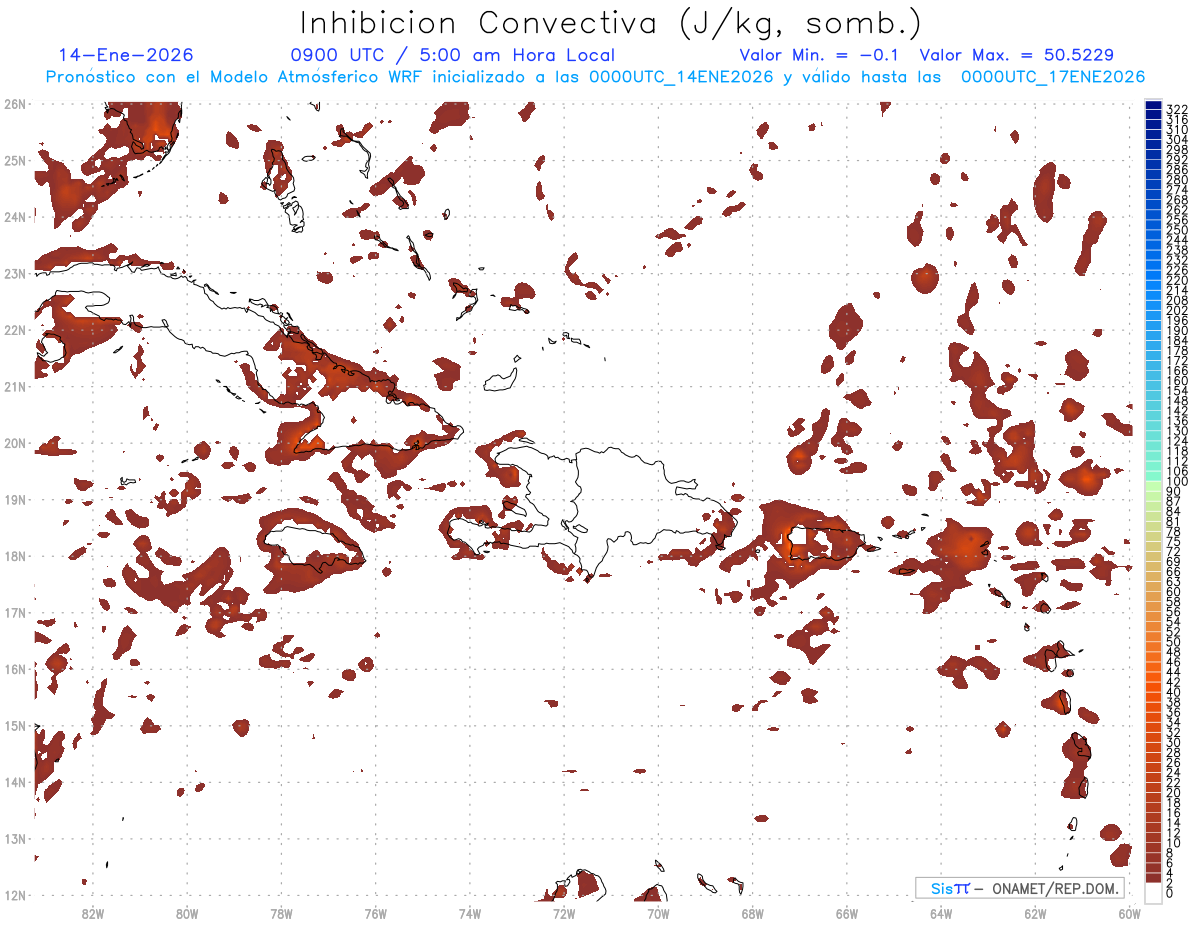Click the "70W" longitude label

[x=658, y=913]
